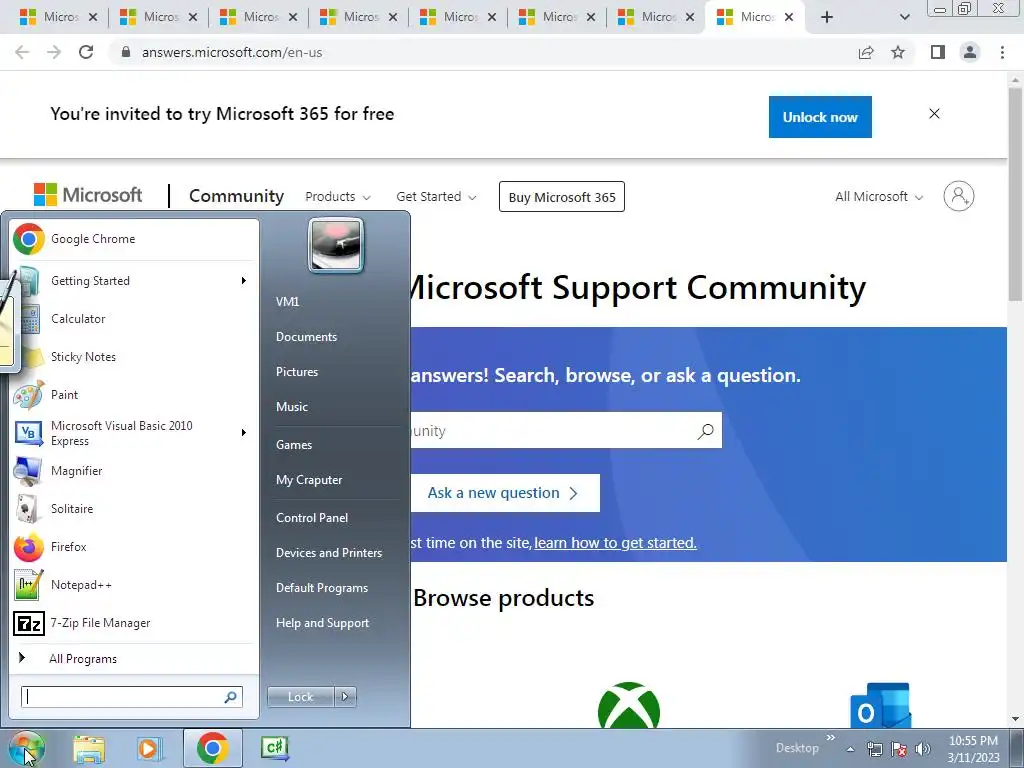The width and height of the screenshot is (1024, 768).
Task: Click the Chrome address bar URL
Action: (x=232, y=52)
